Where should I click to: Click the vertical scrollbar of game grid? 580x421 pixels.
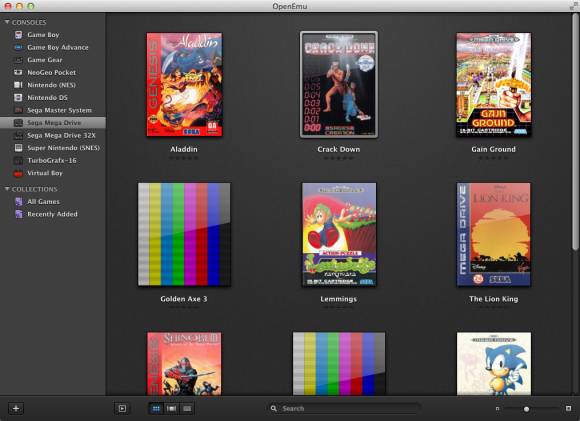[575, 133]
